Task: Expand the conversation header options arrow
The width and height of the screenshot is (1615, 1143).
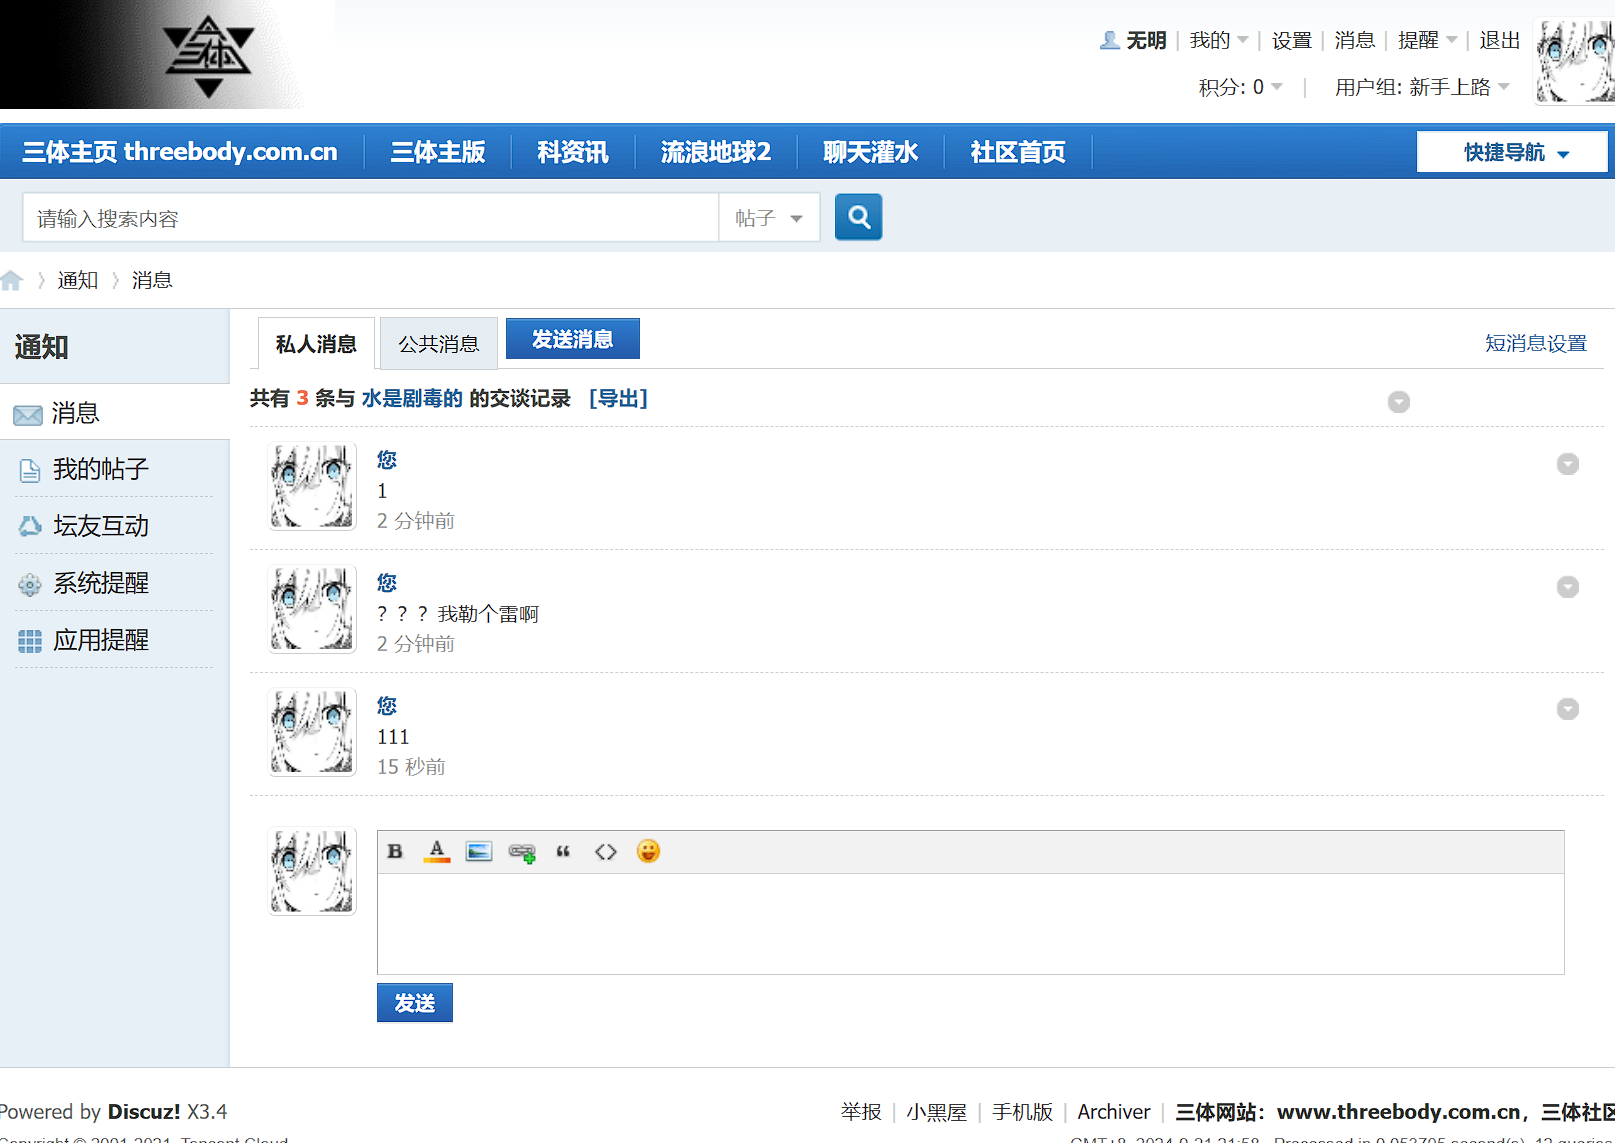Action: 1399,402
